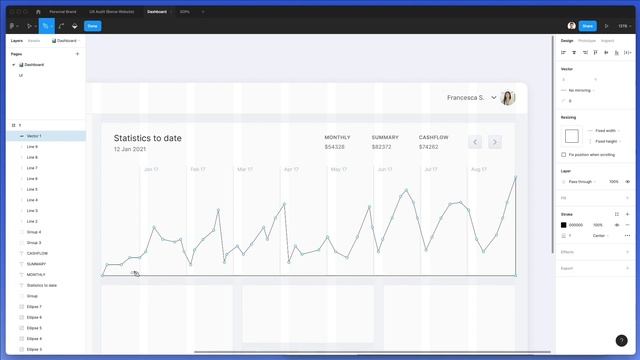Image resolution: width=640 pixels, height=360 pixels.
Task: Select the Vector 1 layer
Action: (46, 136)
